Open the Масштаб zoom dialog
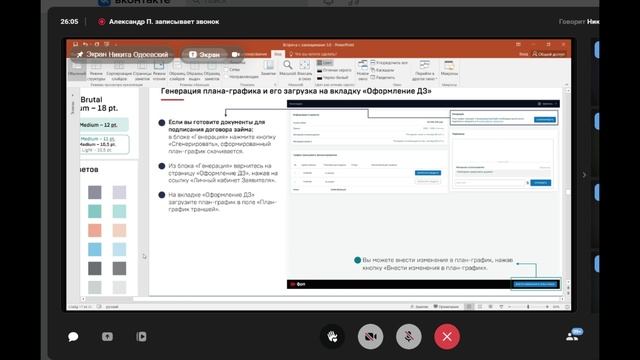This screenshot has height=360, width=640. pos(287,68)
